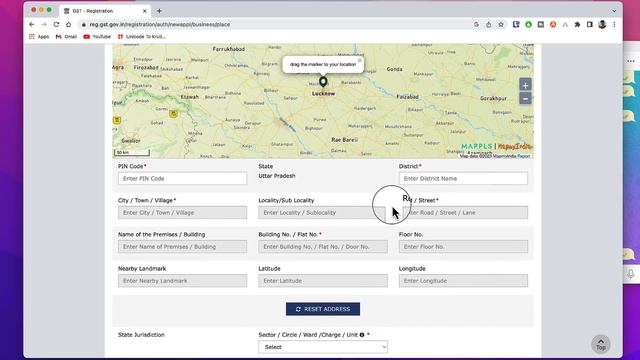640x360 pixels.
Task: Click the address bar URL
Action: [160, 24]
